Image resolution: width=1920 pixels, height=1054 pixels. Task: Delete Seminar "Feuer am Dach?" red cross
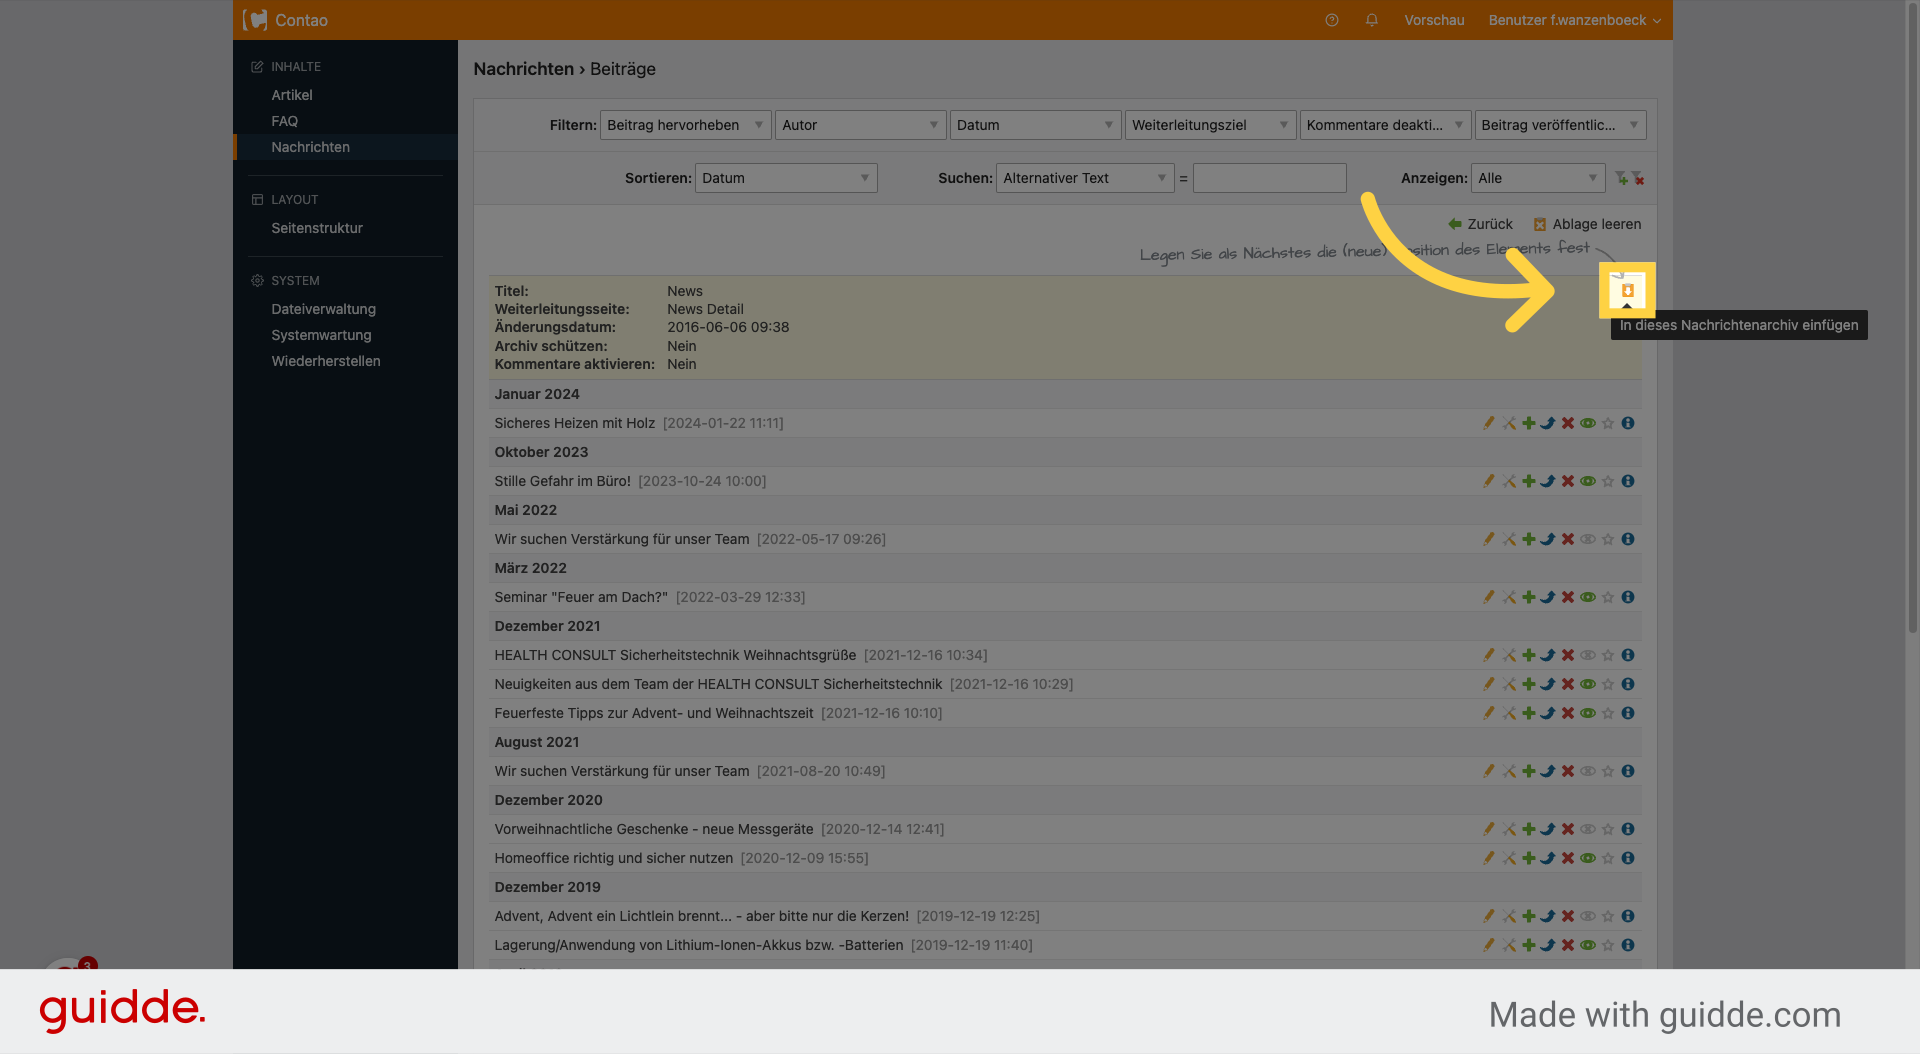pyautogui.click(x=1568, y=597)
